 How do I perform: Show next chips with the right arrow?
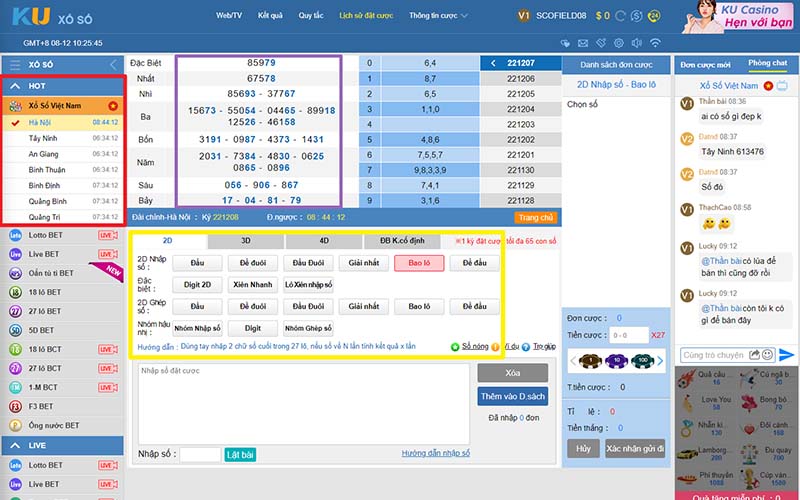[x=660, y=361]
